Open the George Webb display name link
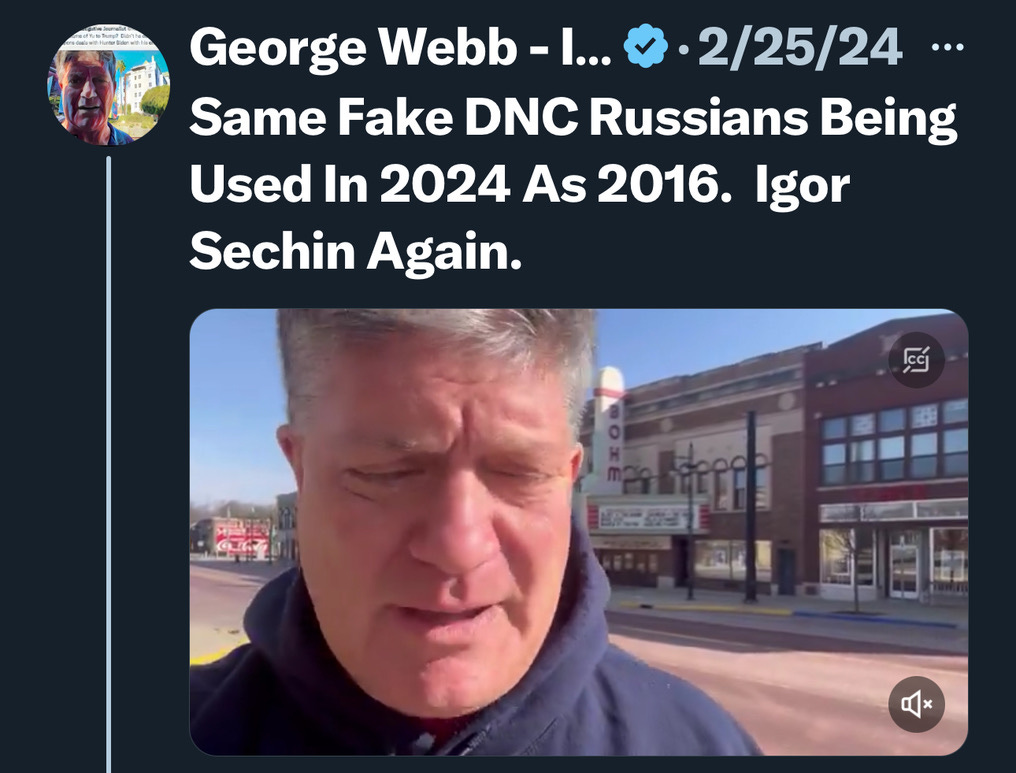 (x=400, y=47)
